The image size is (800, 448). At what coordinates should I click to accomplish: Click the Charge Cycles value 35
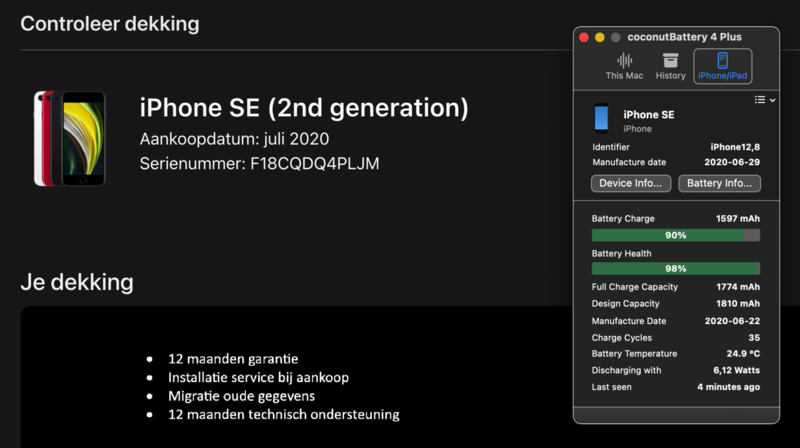pos(754,338)
